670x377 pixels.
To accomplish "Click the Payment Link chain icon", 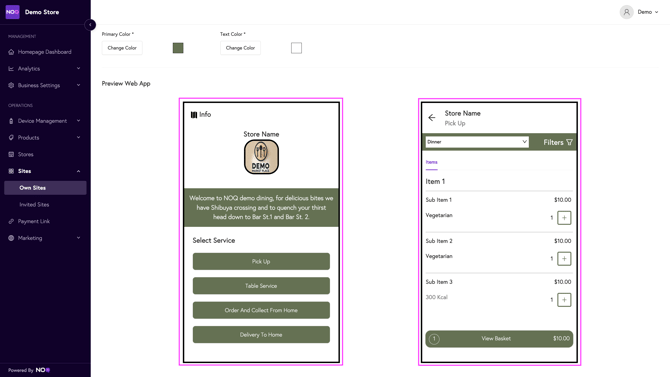I will pos(11,221).
